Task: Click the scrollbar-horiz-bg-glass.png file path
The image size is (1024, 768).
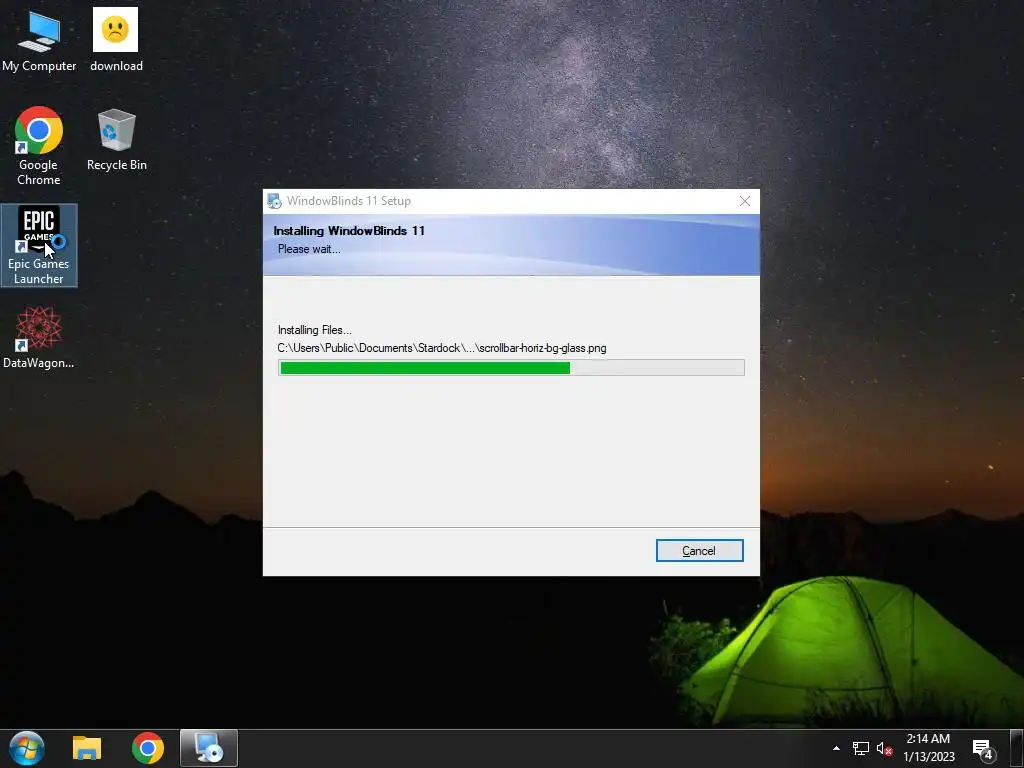Action: pos(442,348)
